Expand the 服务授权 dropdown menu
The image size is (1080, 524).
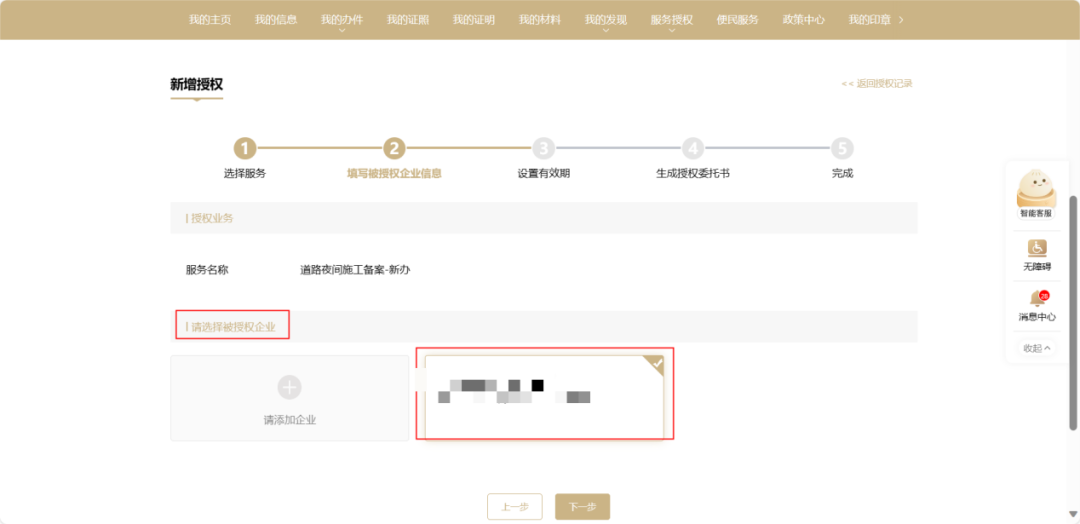(x=671, y=20)
